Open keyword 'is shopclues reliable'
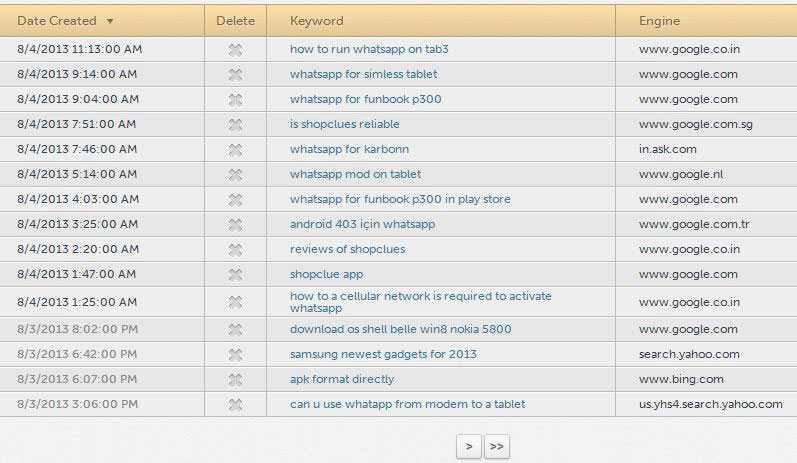Image resolution: width=797 pixels, height=463 pixels. (345, 124)
